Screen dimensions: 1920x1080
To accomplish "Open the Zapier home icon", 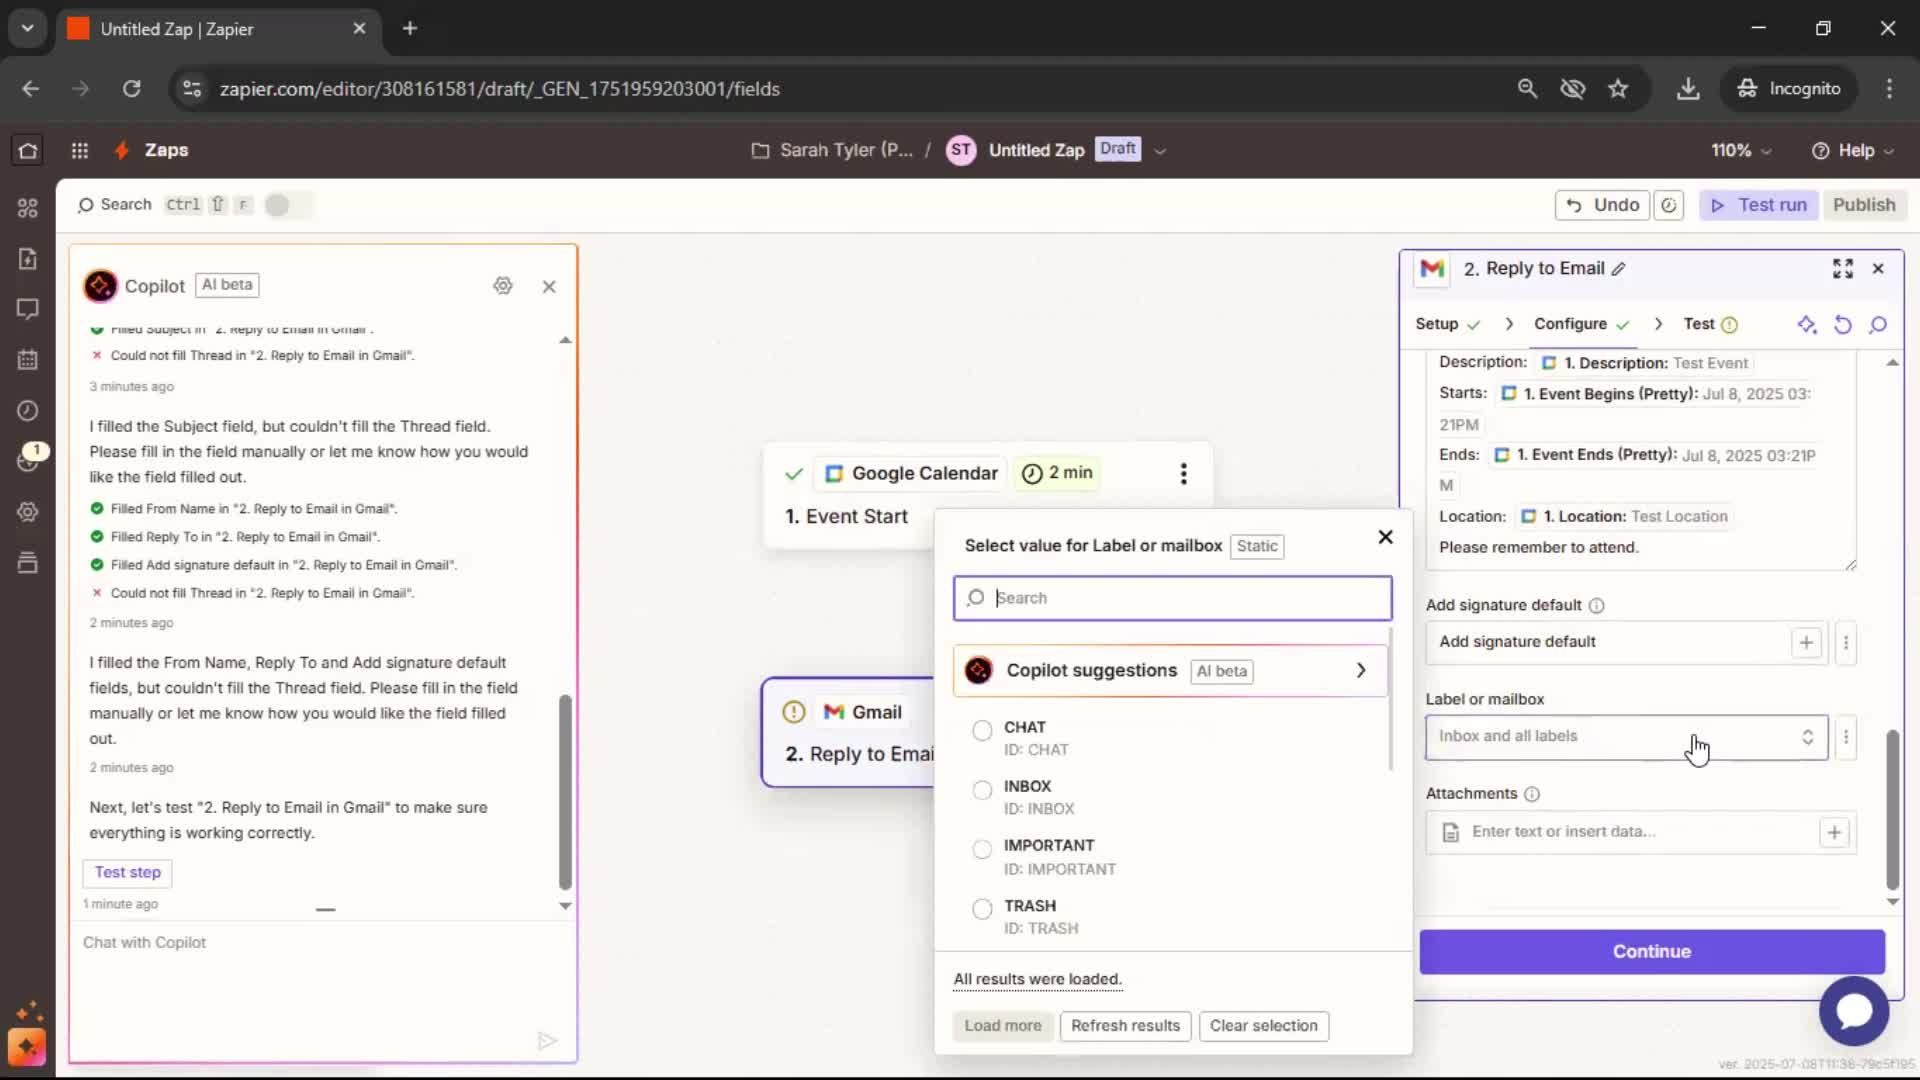I will pos(27,150).
